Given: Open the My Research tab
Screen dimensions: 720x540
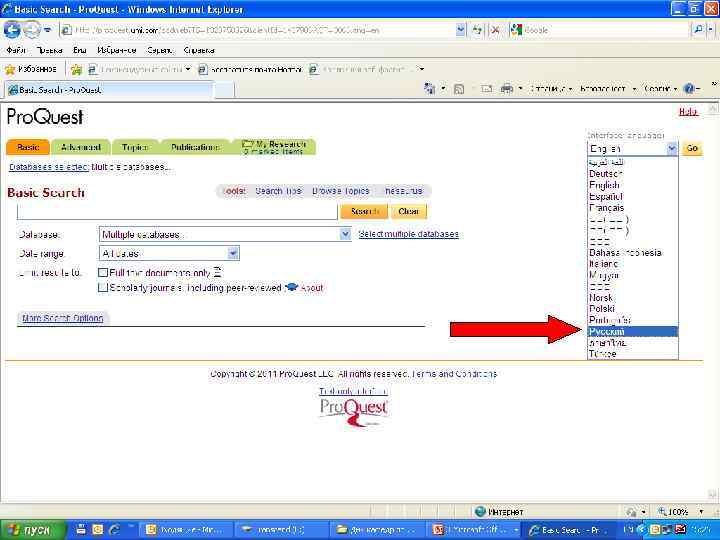Looking at the screenshot, I should pyautogui.click(x=274, y=147).
